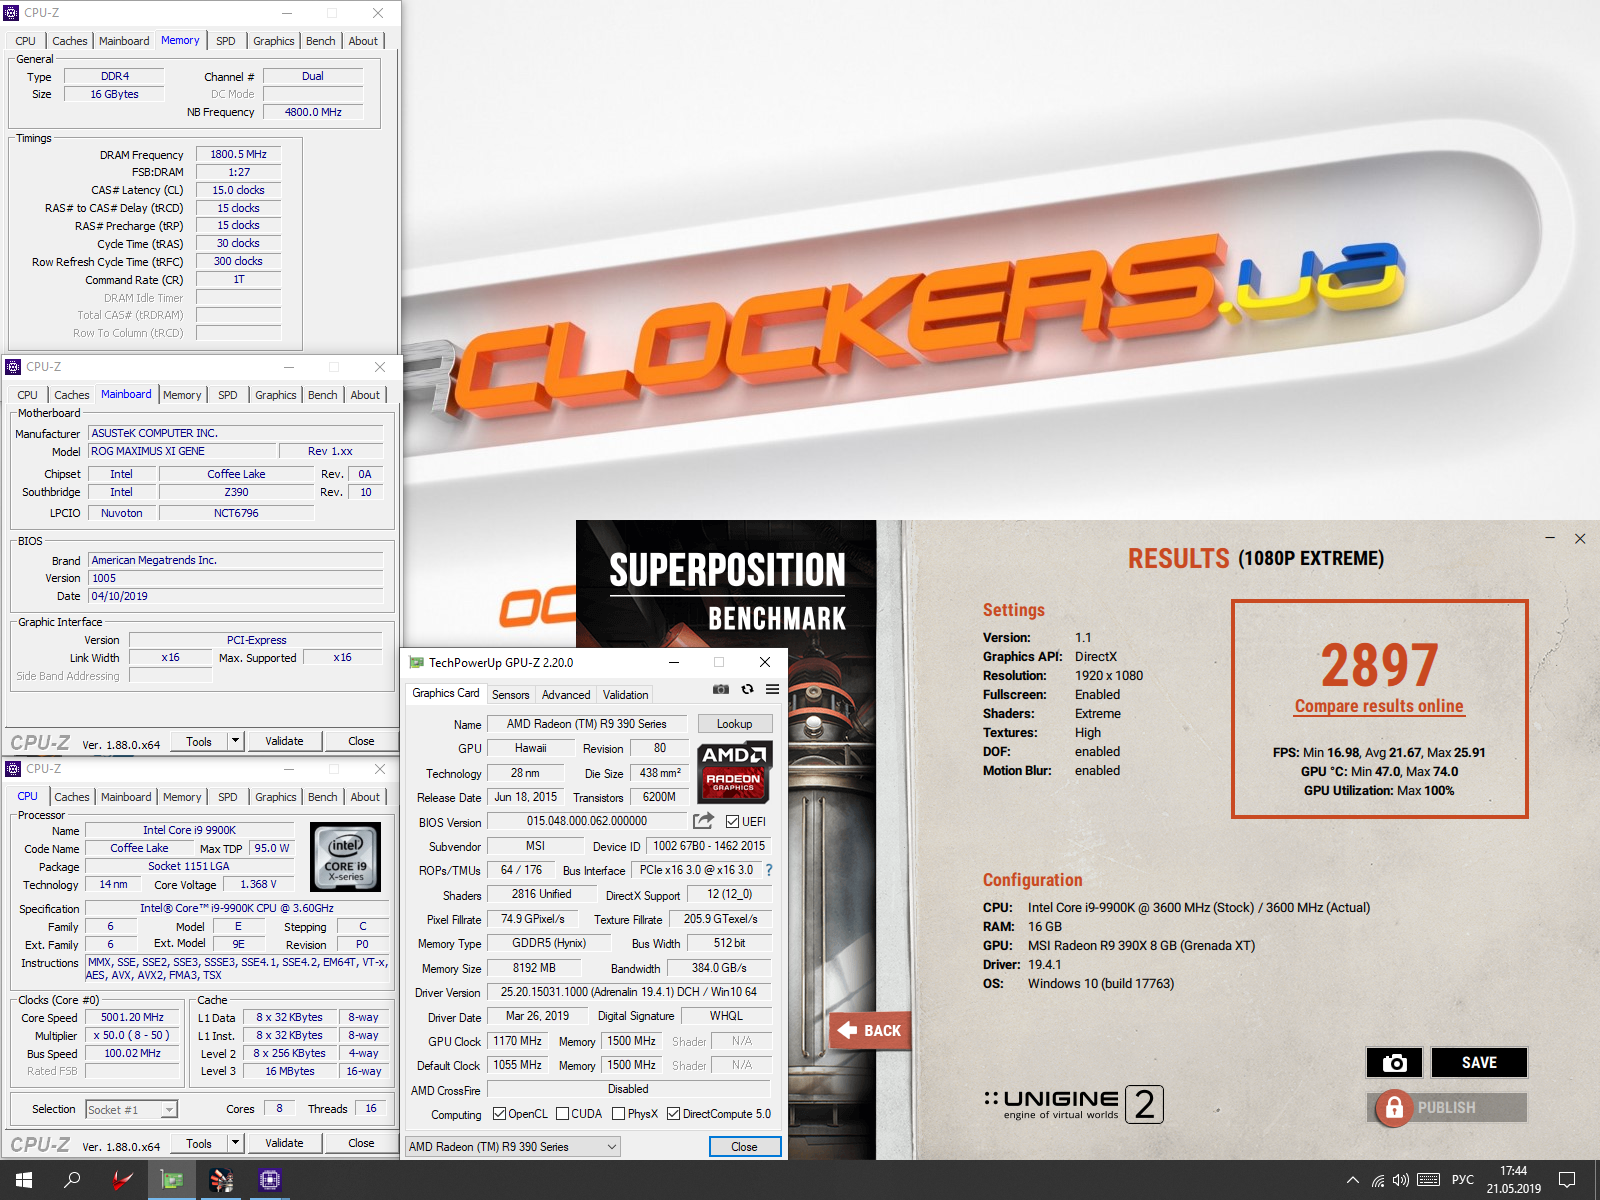
Task: Toggle the UEFI checkbox in GPU-Z
Action: pos(732,822)
